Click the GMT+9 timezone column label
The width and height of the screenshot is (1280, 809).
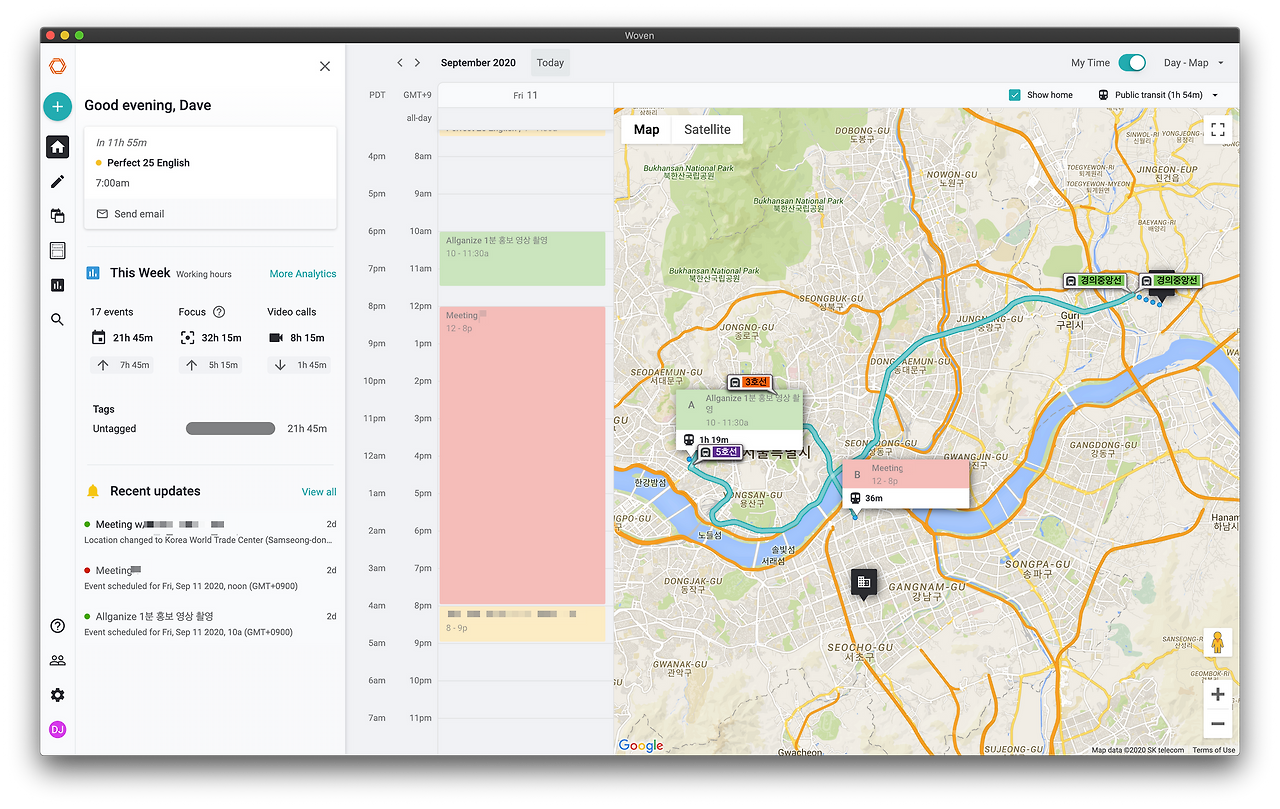417,95
